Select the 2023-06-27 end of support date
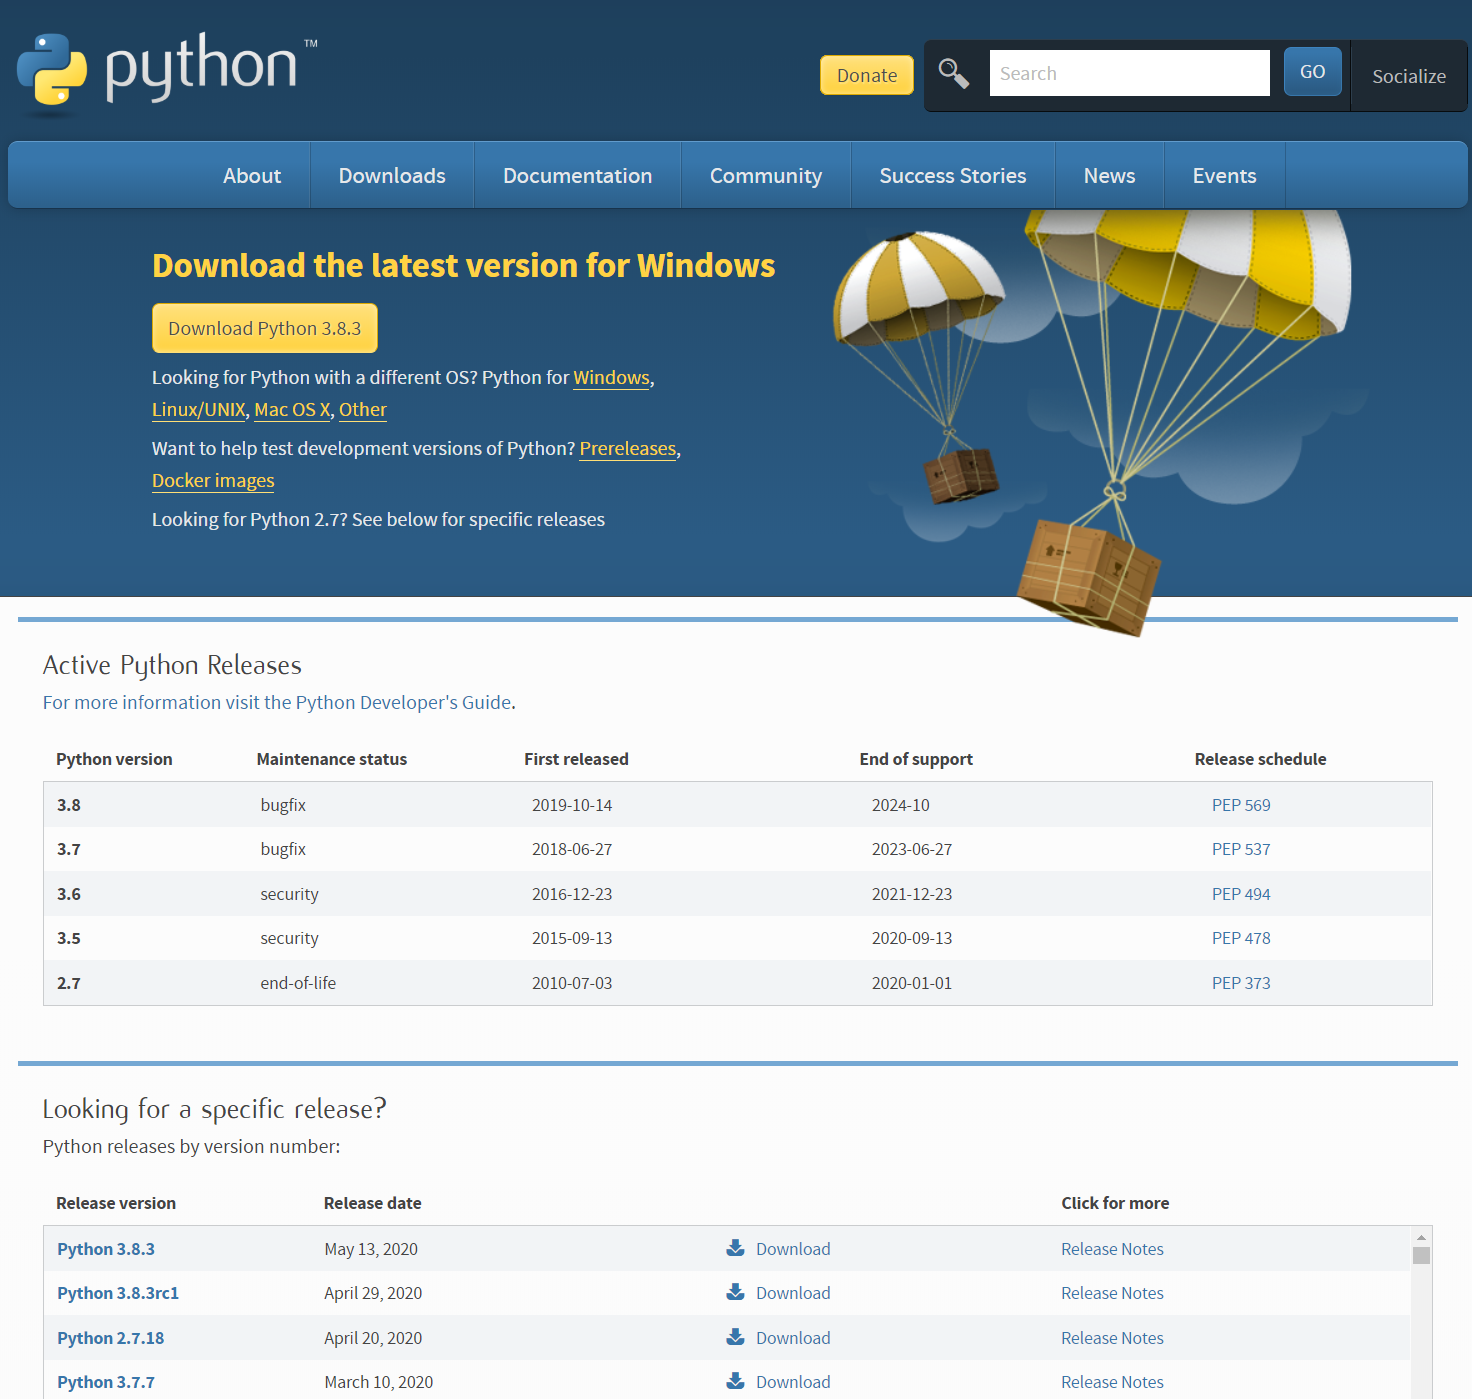The width and height of the screenshot is (1472, 1399). [912, 849]
